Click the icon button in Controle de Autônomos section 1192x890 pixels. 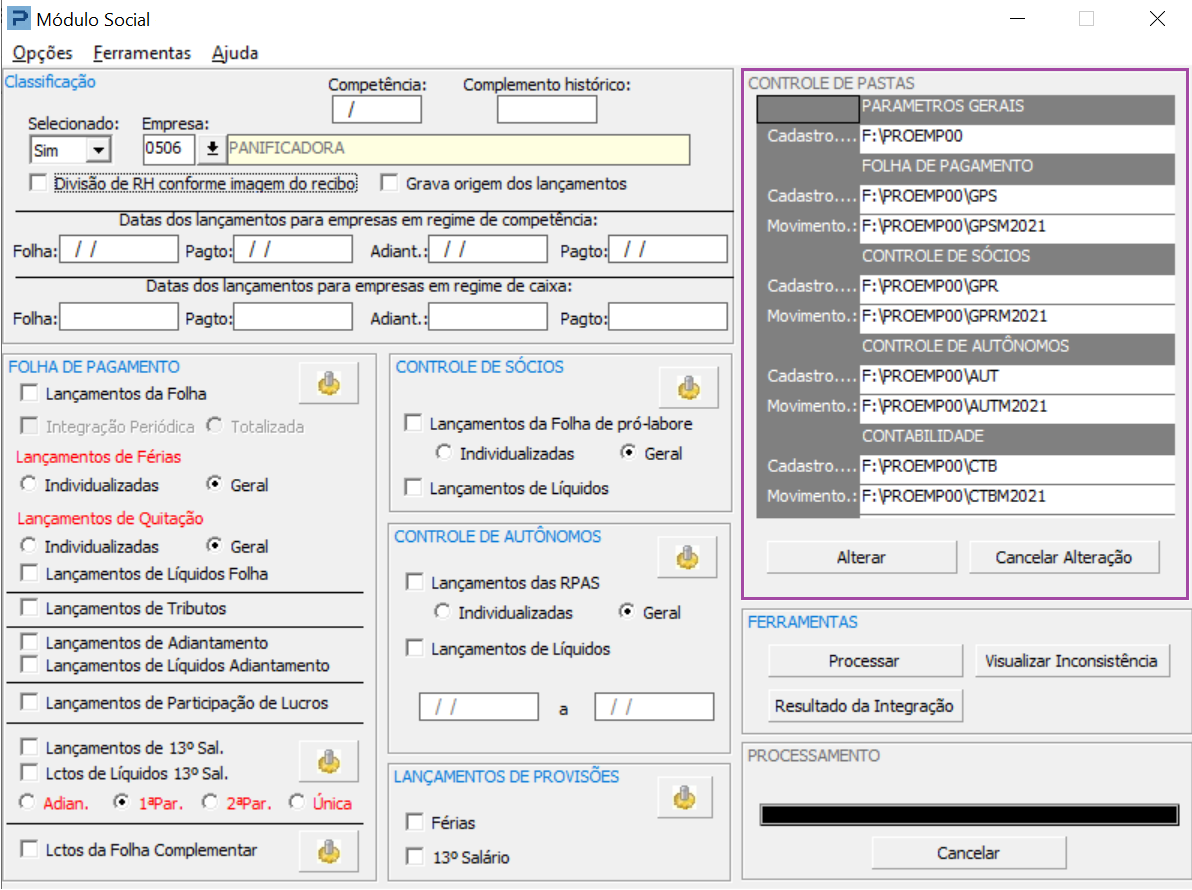click(x=687, y=556)
